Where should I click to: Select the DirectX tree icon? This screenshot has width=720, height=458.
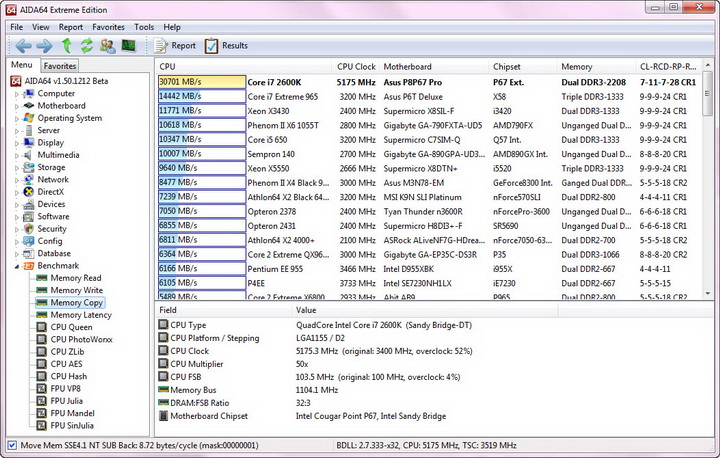point(29,192)
